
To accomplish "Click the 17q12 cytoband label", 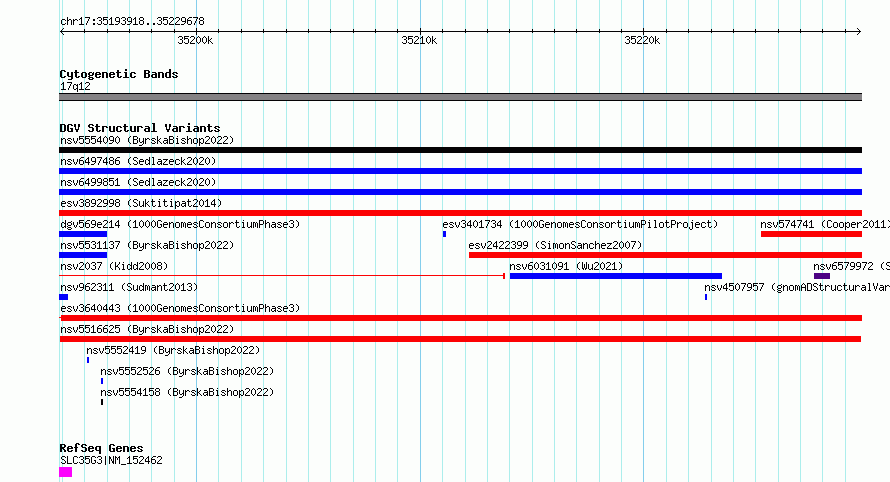I will click(x=75, y=86).
